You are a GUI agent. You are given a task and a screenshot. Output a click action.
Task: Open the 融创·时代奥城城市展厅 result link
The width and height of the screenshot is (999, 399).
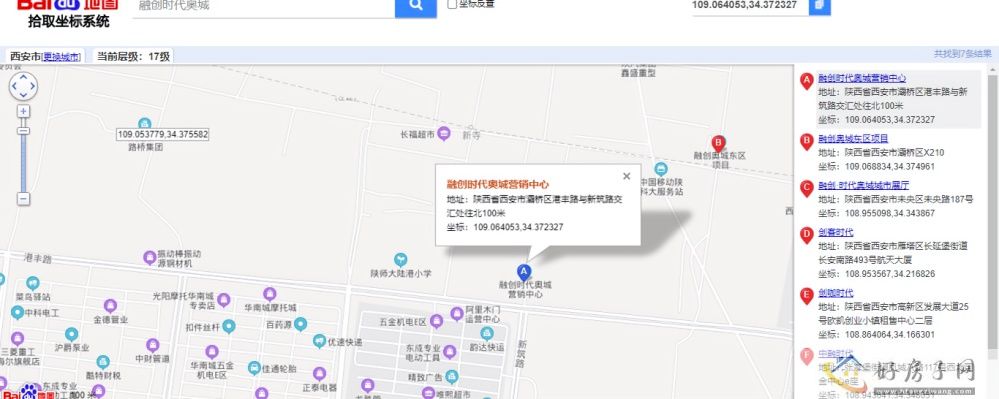[x=863, y=185]
